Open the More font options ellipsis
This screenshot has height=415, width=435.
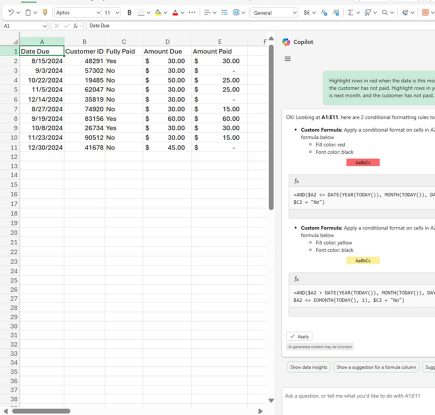tap(192, 13)
